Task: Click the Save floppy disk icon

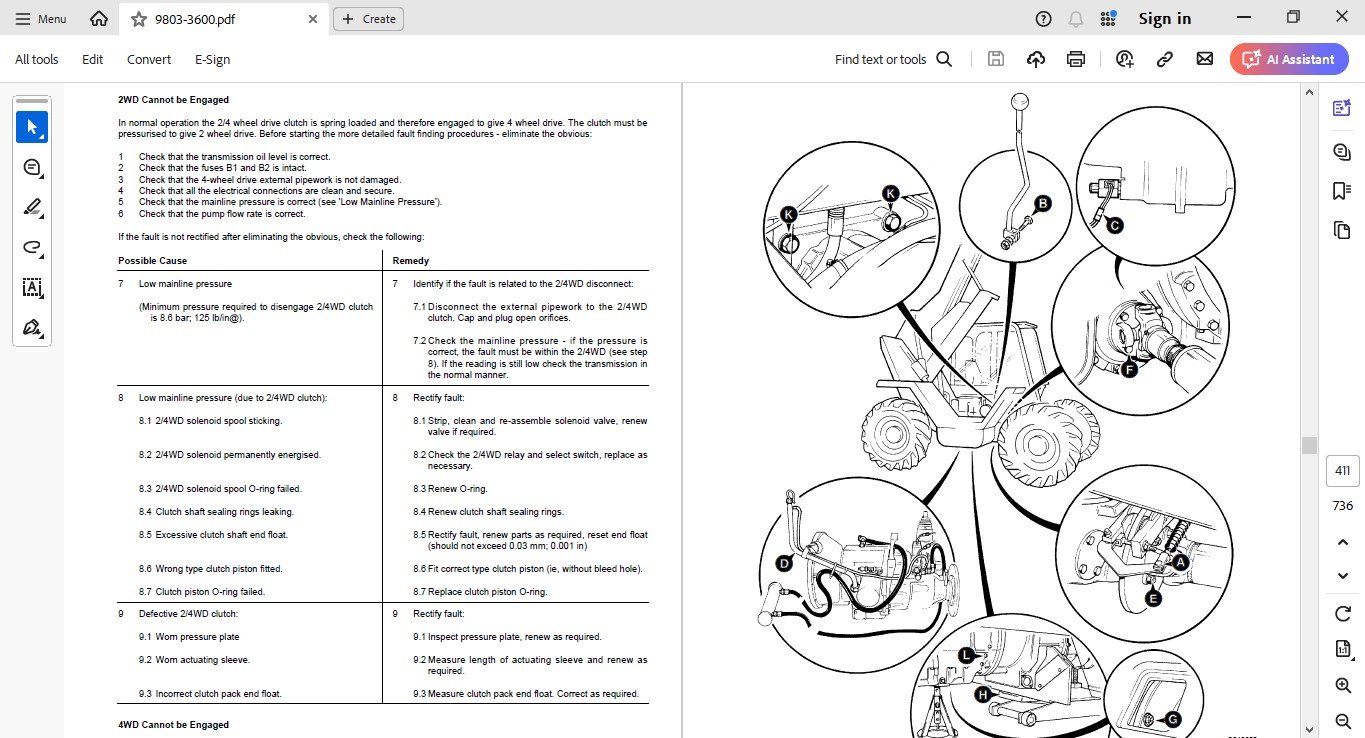Action: [996, 59]
